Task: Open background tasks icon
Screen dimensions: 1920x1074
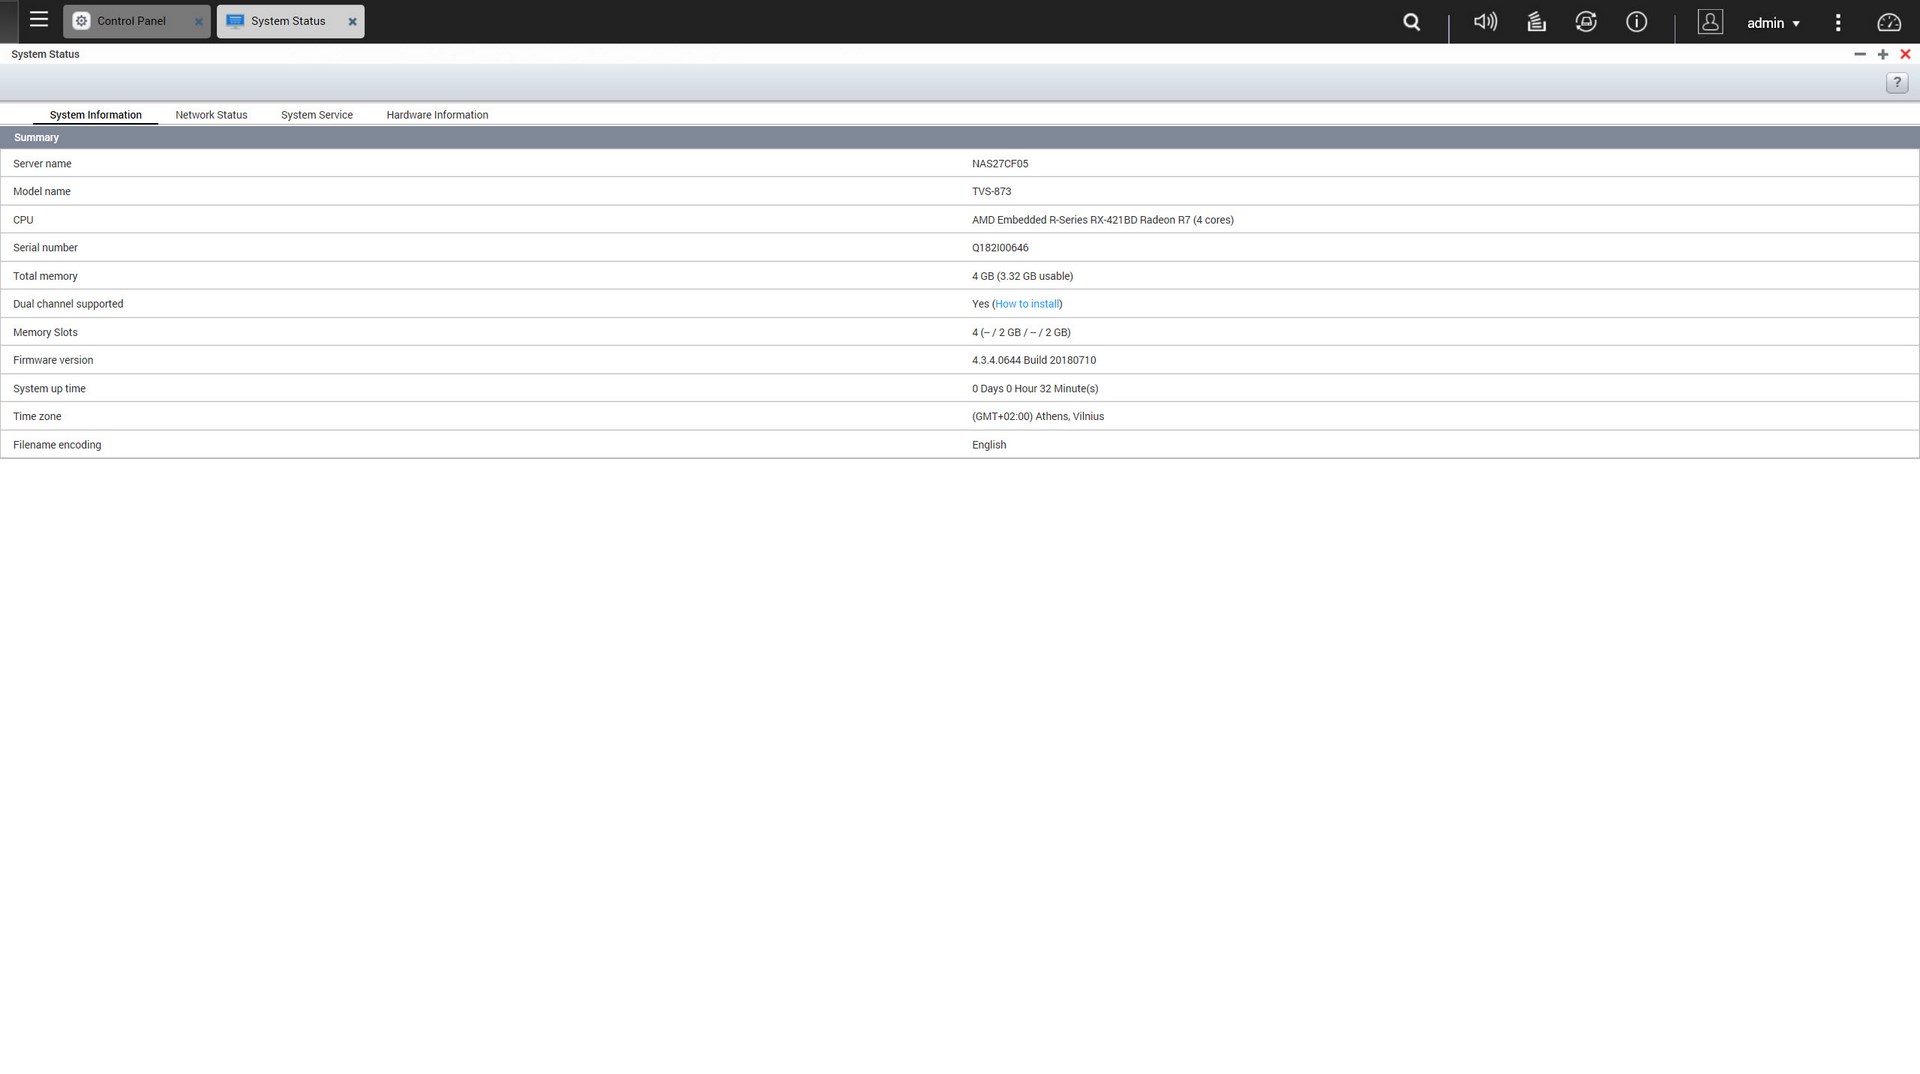Action: 1537,21
